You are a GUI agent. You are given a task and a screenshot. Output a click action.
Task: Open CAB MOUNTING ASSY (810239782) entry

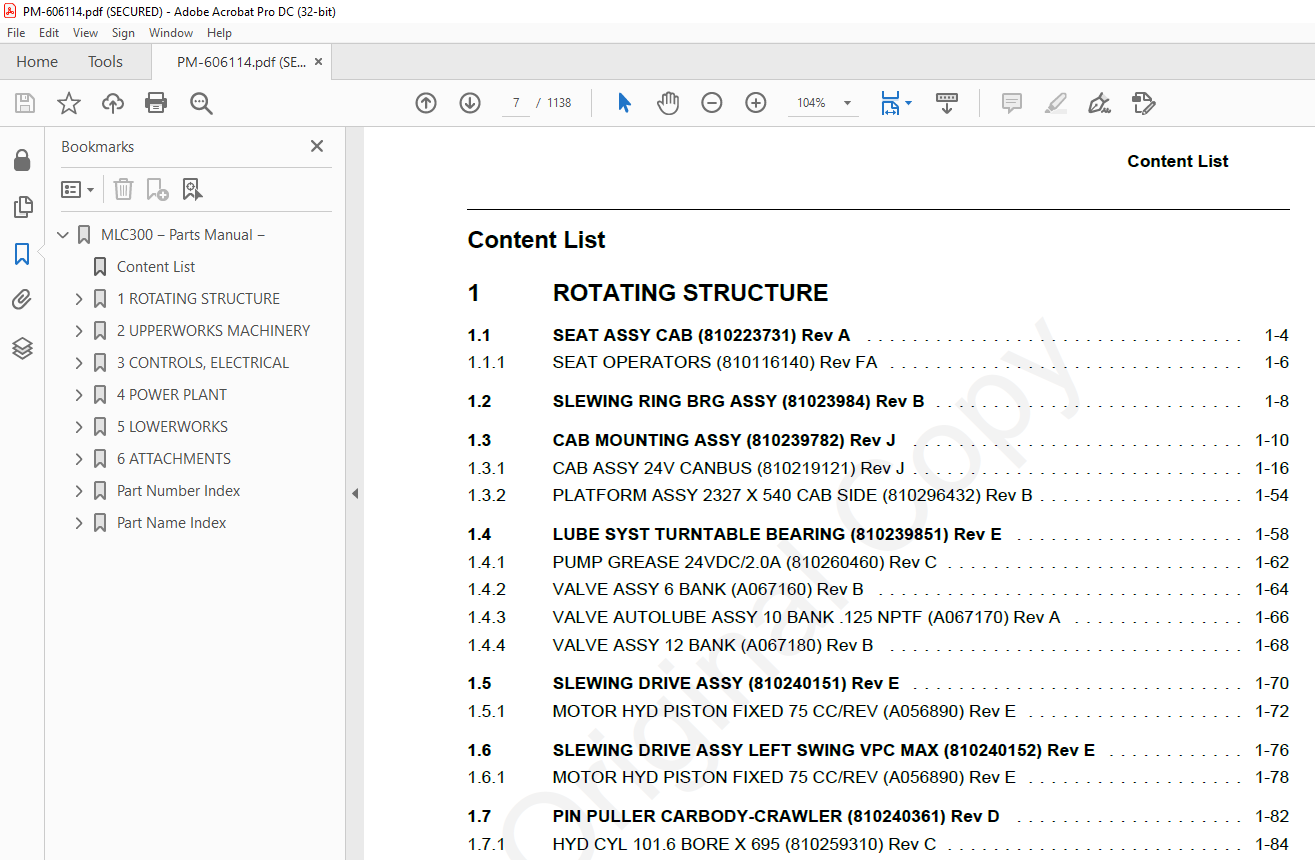(724, 440)
